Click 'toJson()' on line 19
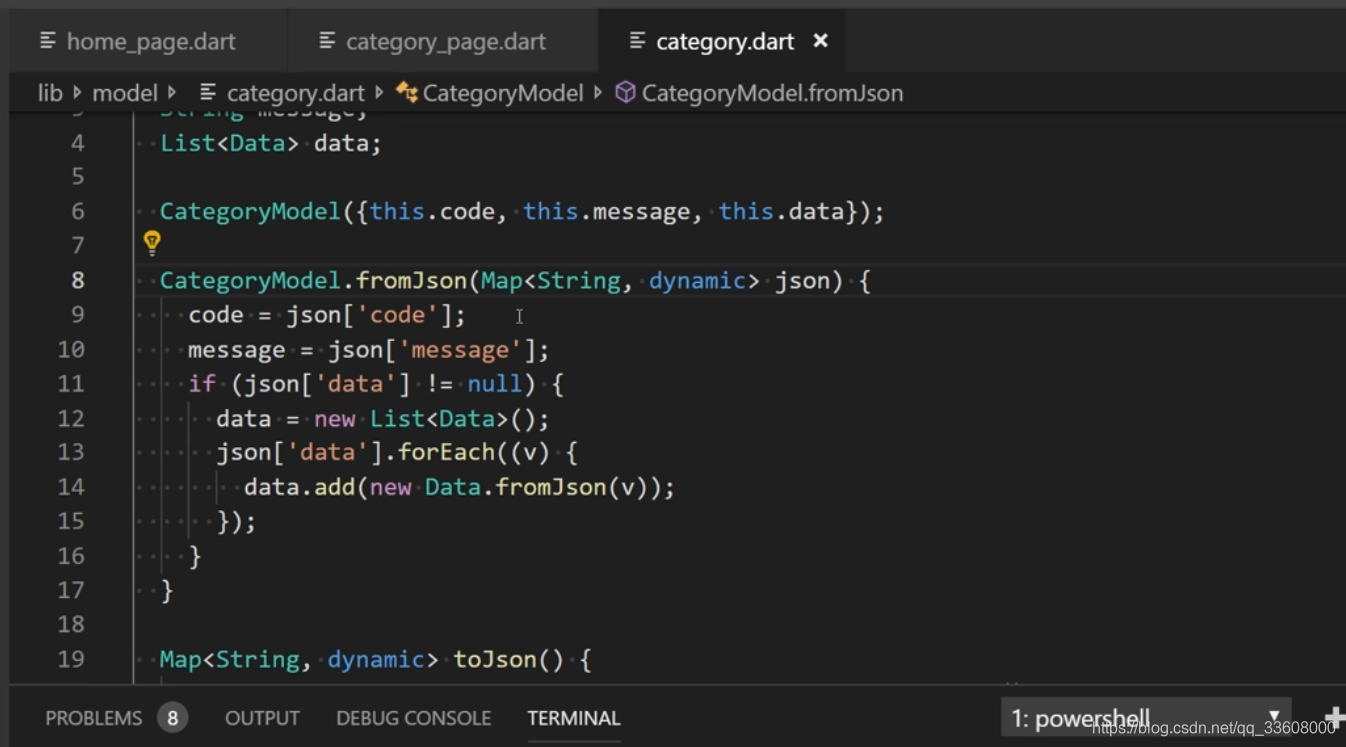The height and width of the screenshot is (747, 1346). point(510,660)
